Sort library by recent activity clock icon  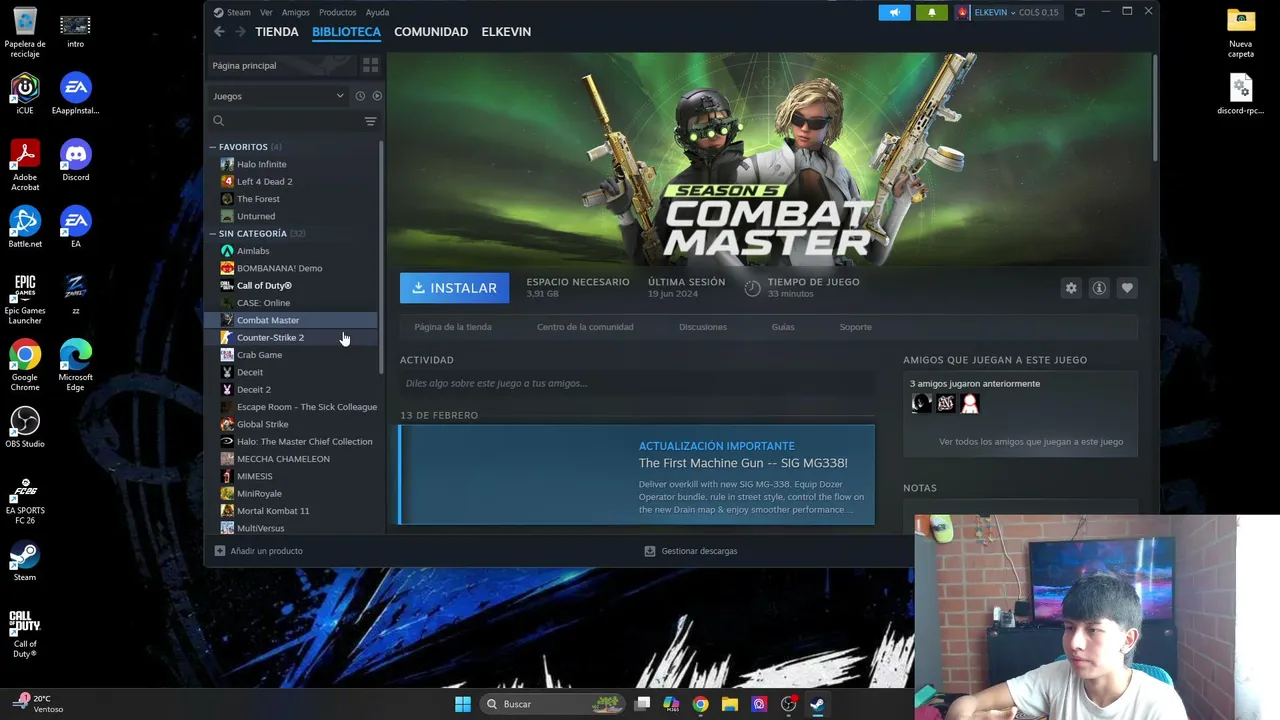coord(360,96)
